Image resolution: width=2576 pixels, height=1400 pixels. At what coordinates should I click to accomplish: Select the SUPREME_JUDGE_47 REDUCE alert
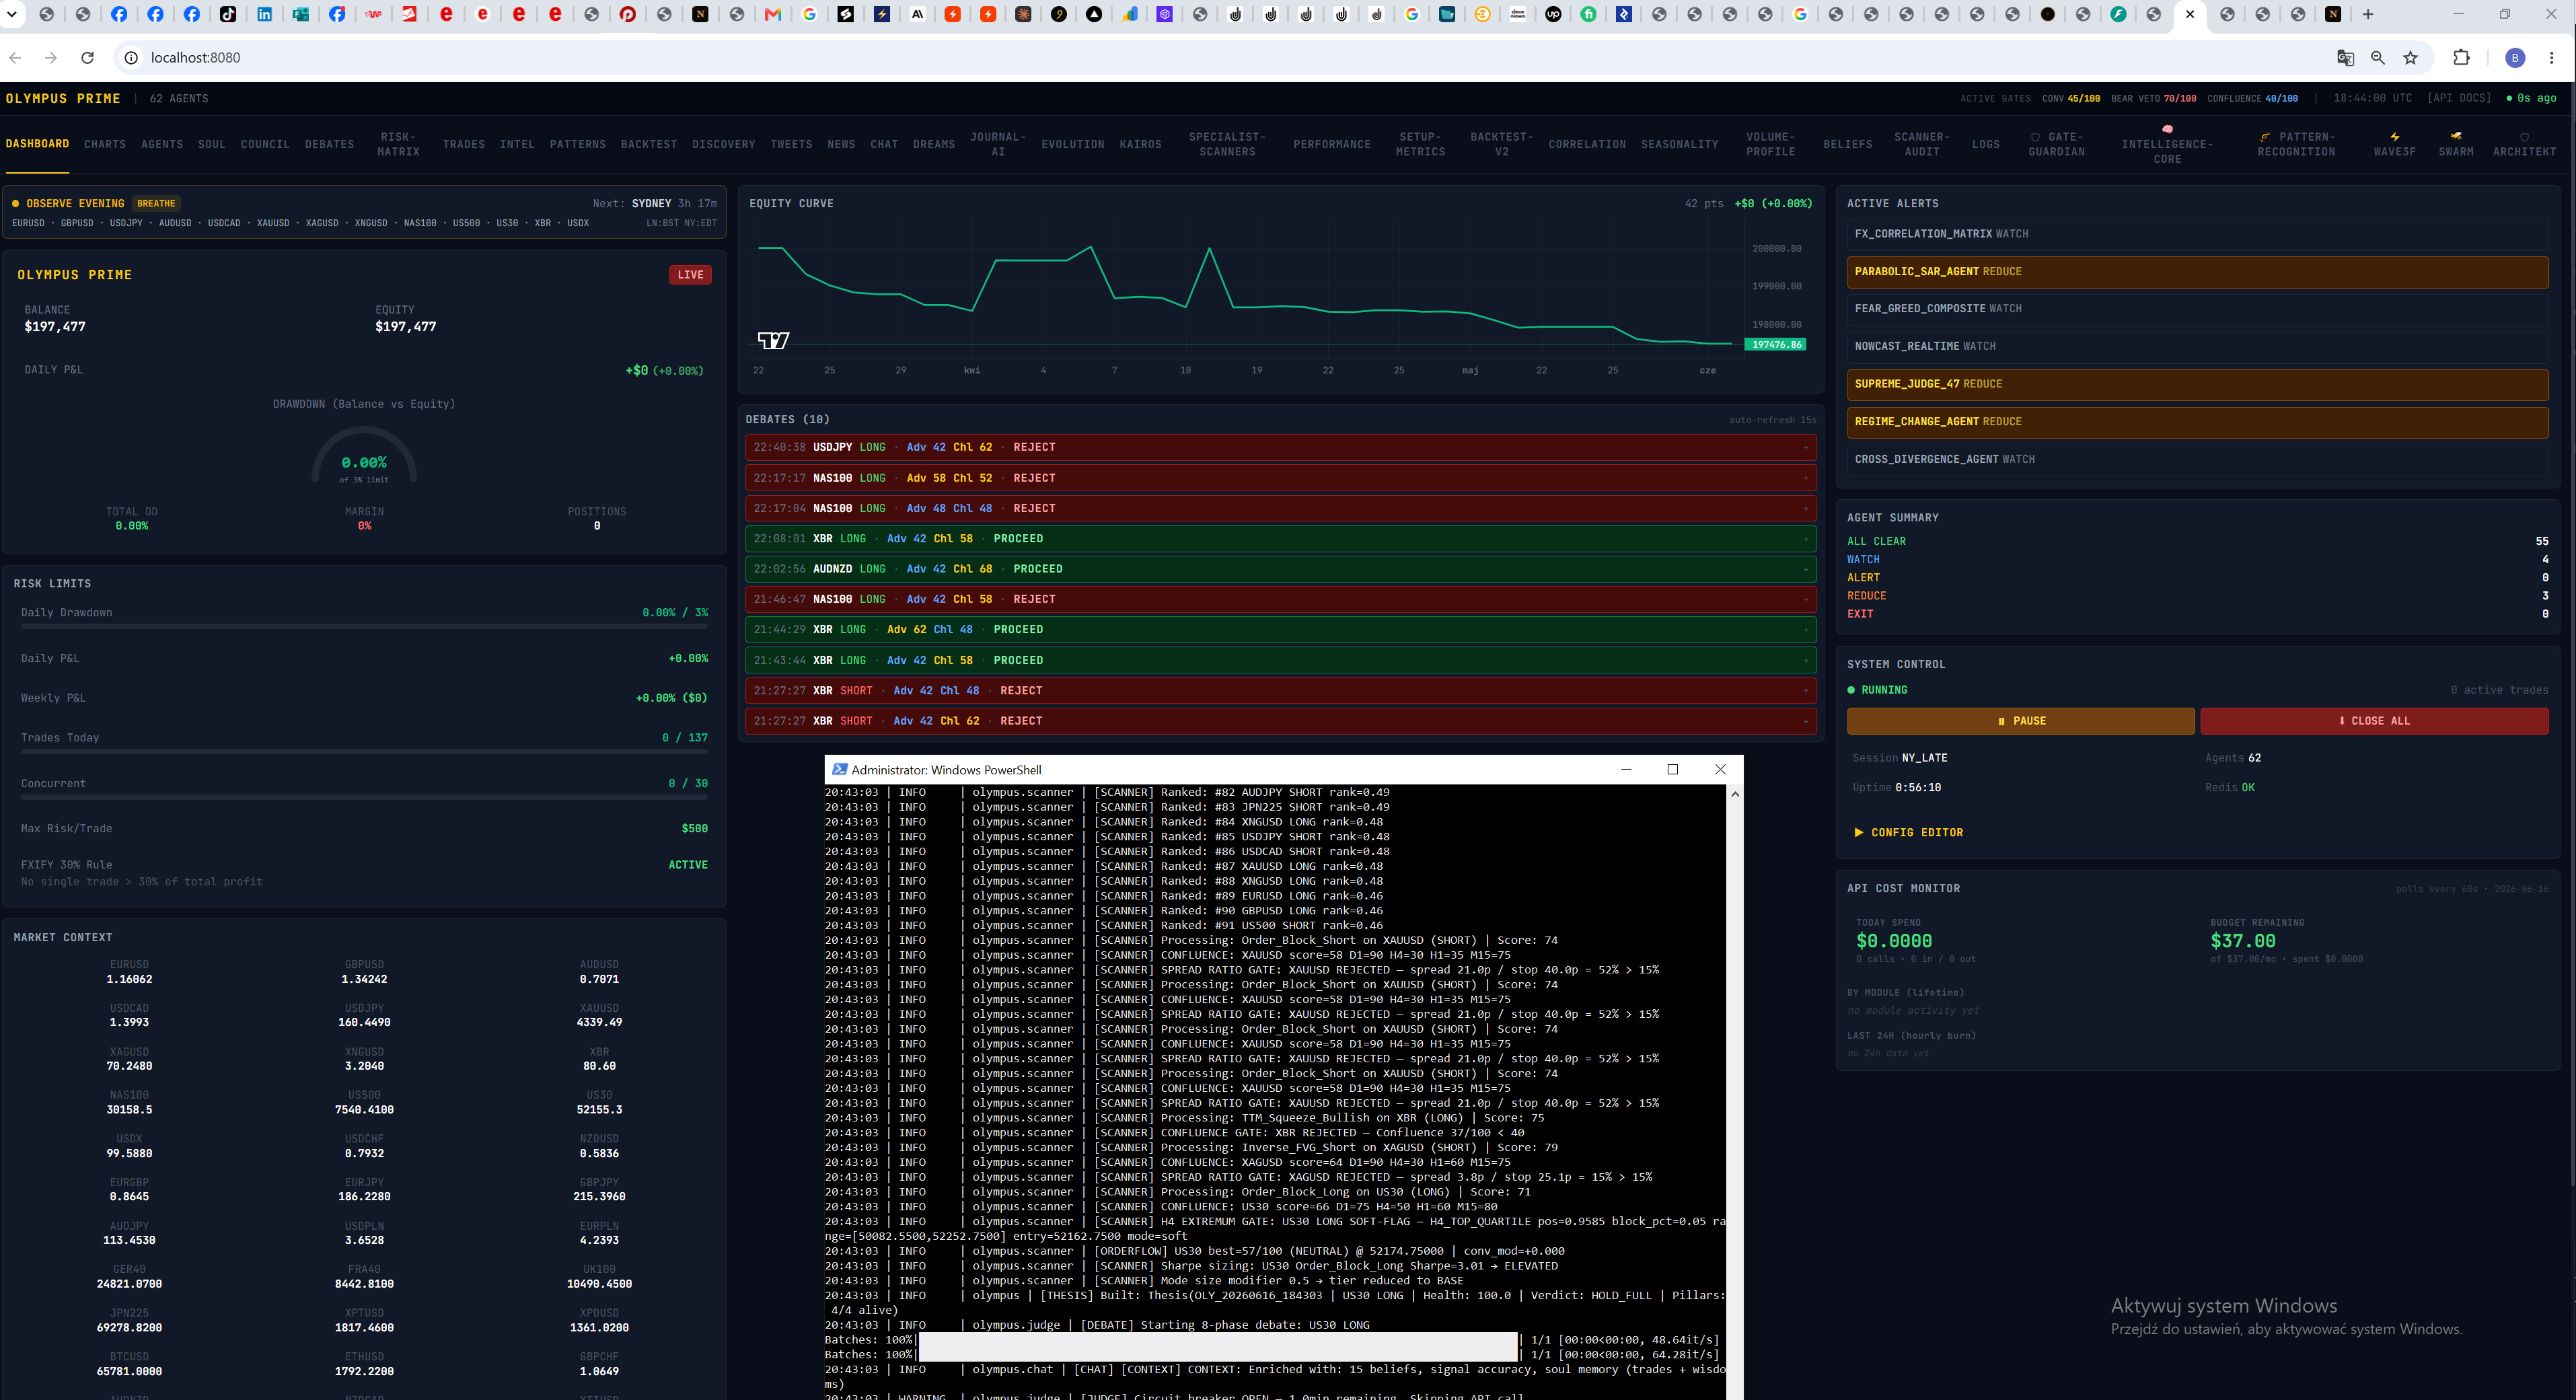(x=2197, y=384)
